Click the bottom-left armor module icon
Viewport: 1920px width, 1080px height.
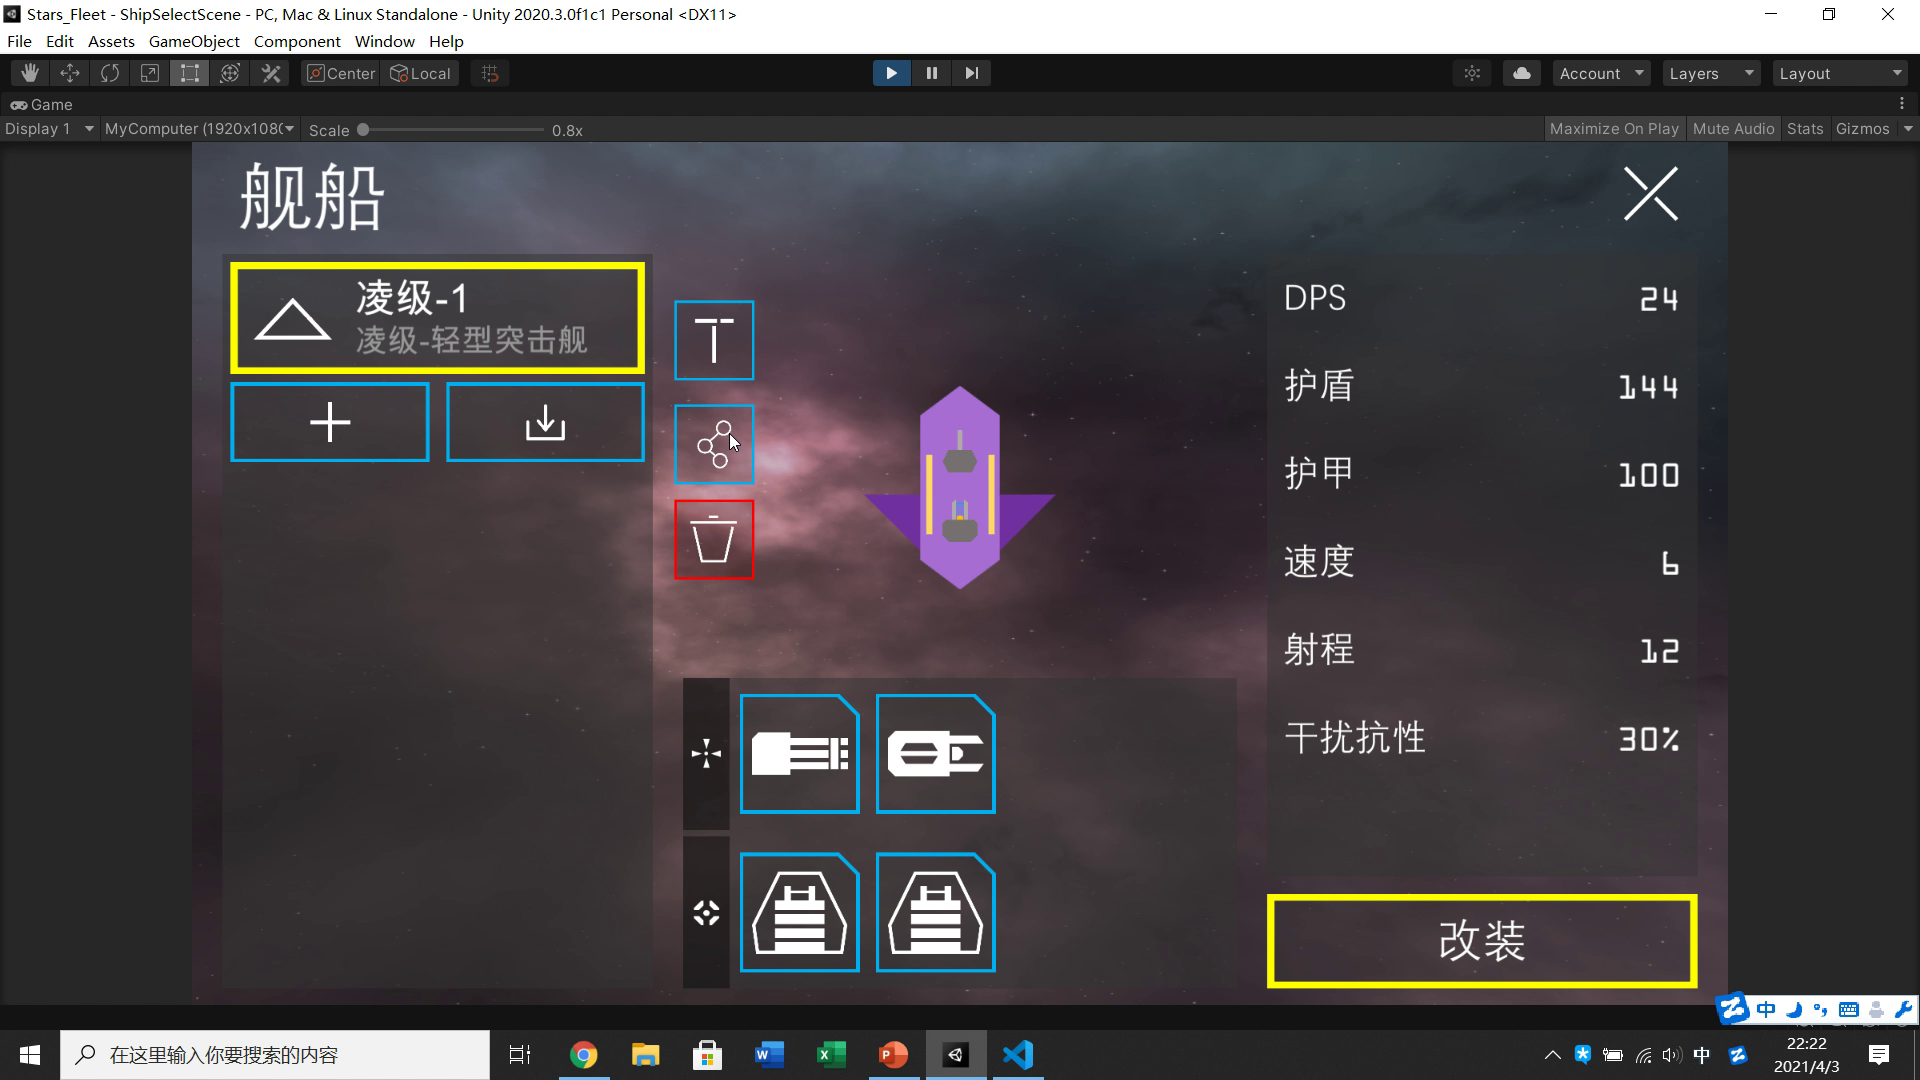[796, 913]
